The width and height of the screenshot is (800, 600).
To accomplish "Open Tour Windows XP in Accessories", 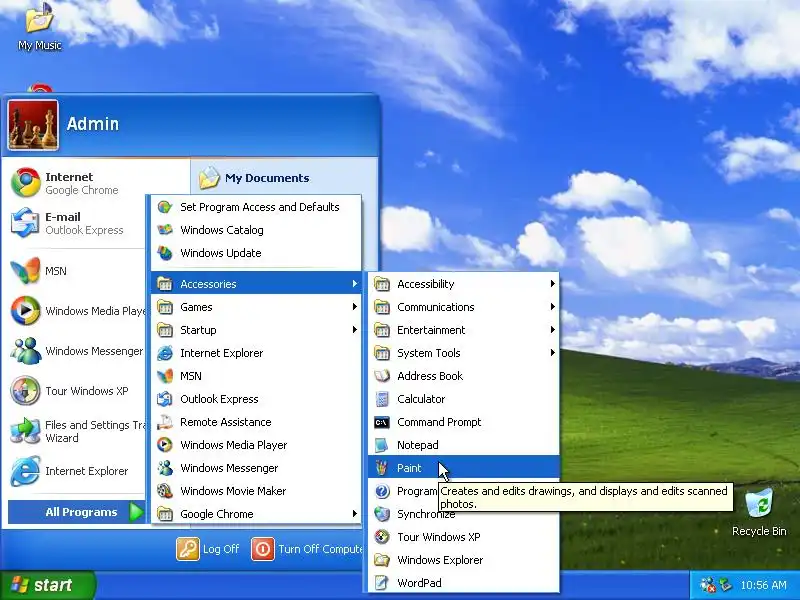I will click(x=464, y=537).
